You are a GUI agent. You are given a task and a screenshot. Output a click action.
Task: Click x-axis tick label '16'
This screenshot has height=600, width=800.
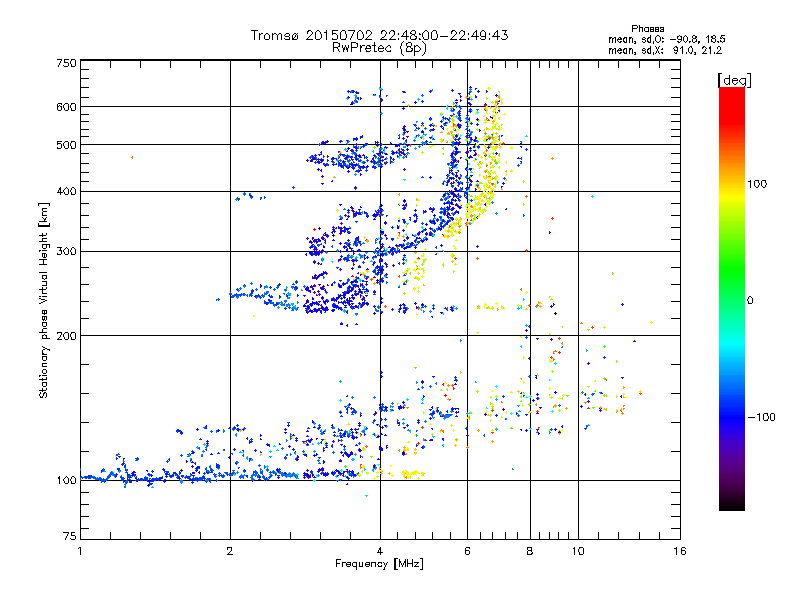(680, 551)
